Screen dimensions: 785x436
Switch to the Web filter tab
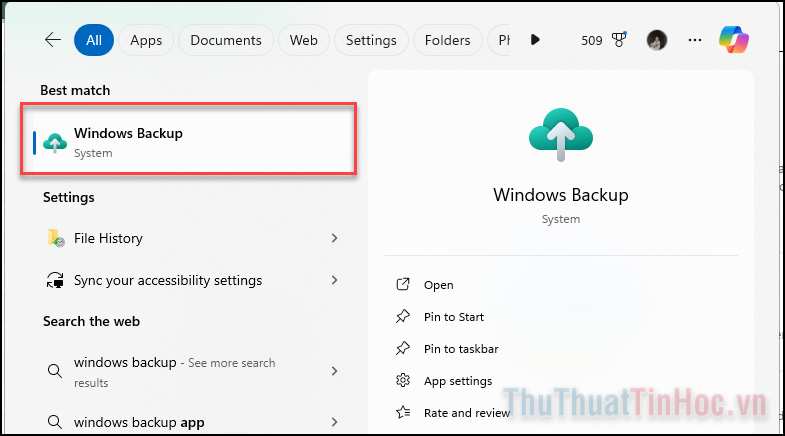[303, 40]
